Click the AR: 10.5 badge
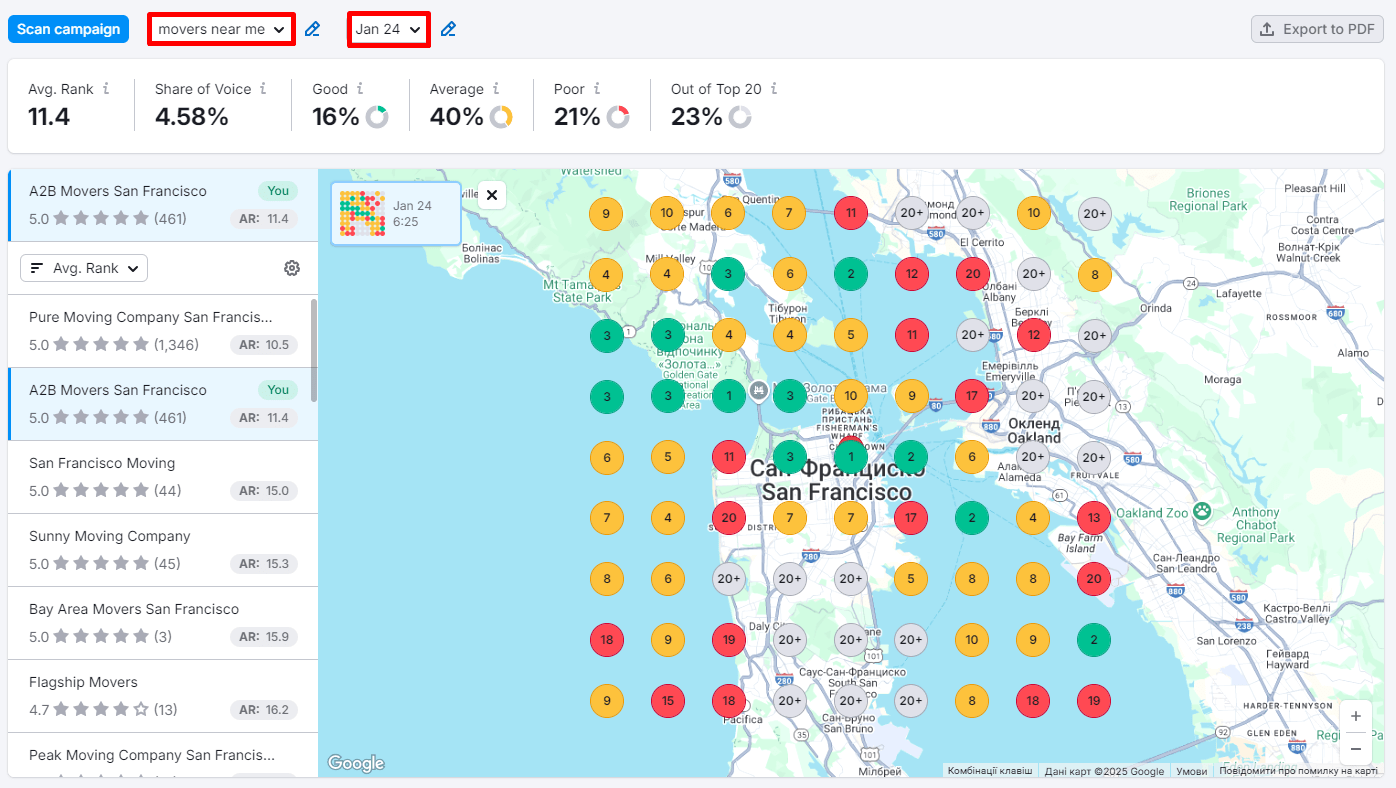This screenshot has width=1396, height=788. click(264, 345)
